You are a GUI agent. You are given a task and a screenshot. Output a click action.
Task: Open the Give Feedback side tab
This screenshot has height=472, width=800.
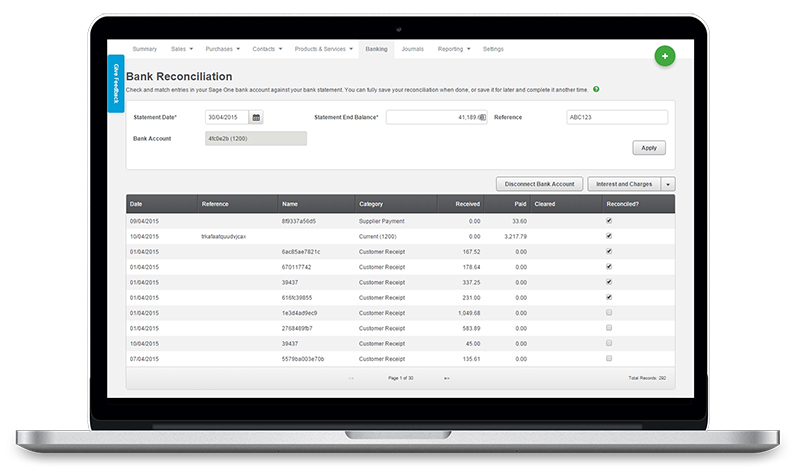(x=116, y=82)
